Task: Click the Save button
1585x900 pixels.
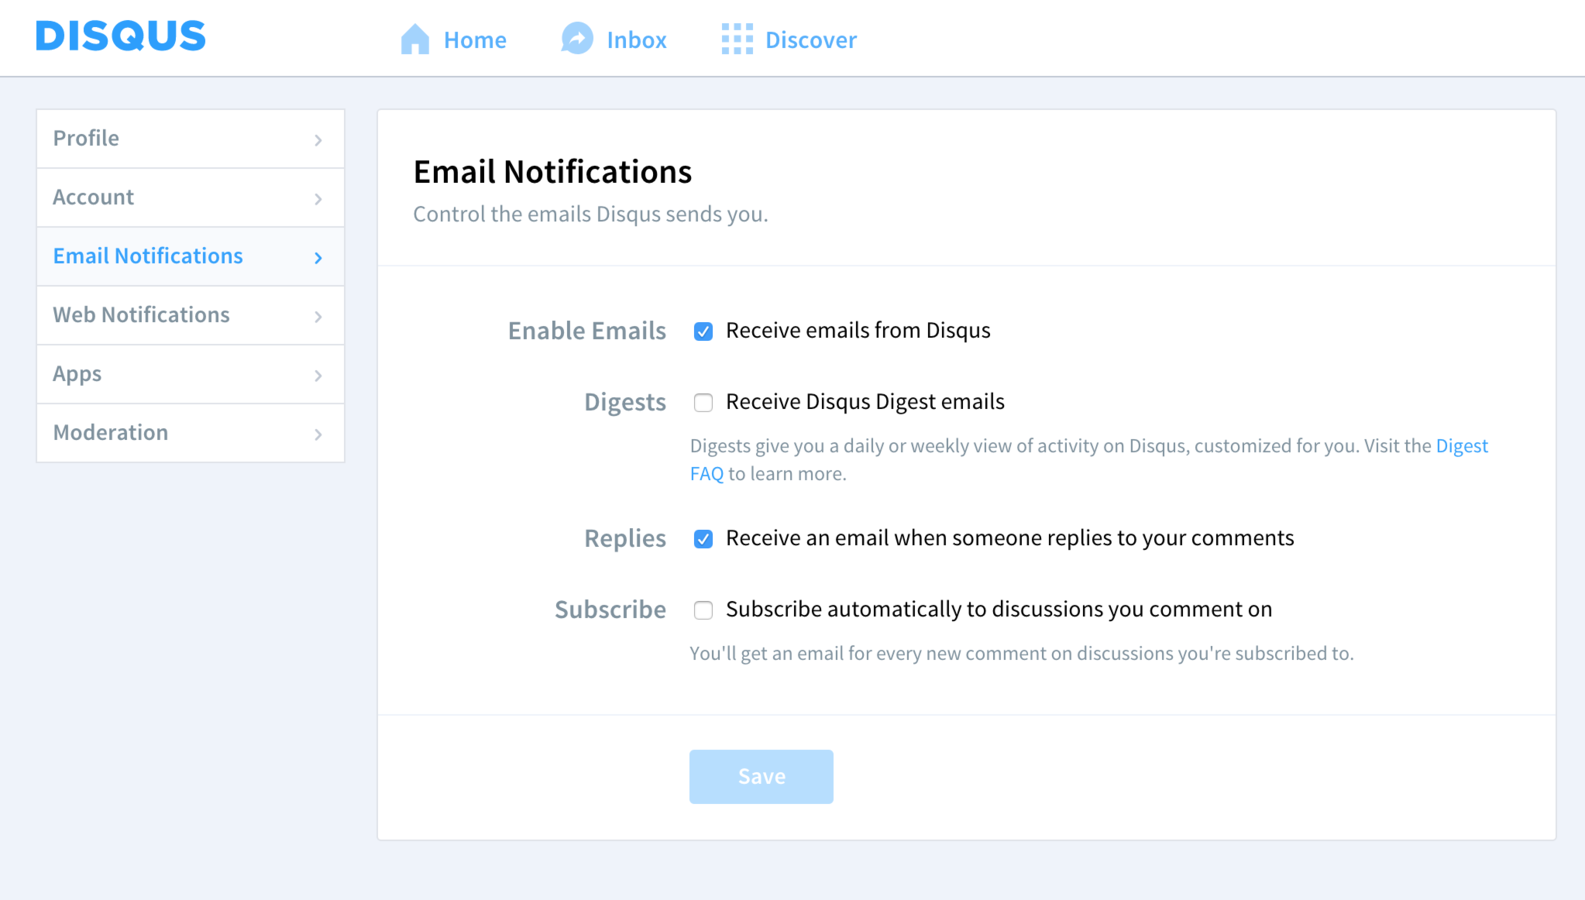Action: click(x=761, y=777)
